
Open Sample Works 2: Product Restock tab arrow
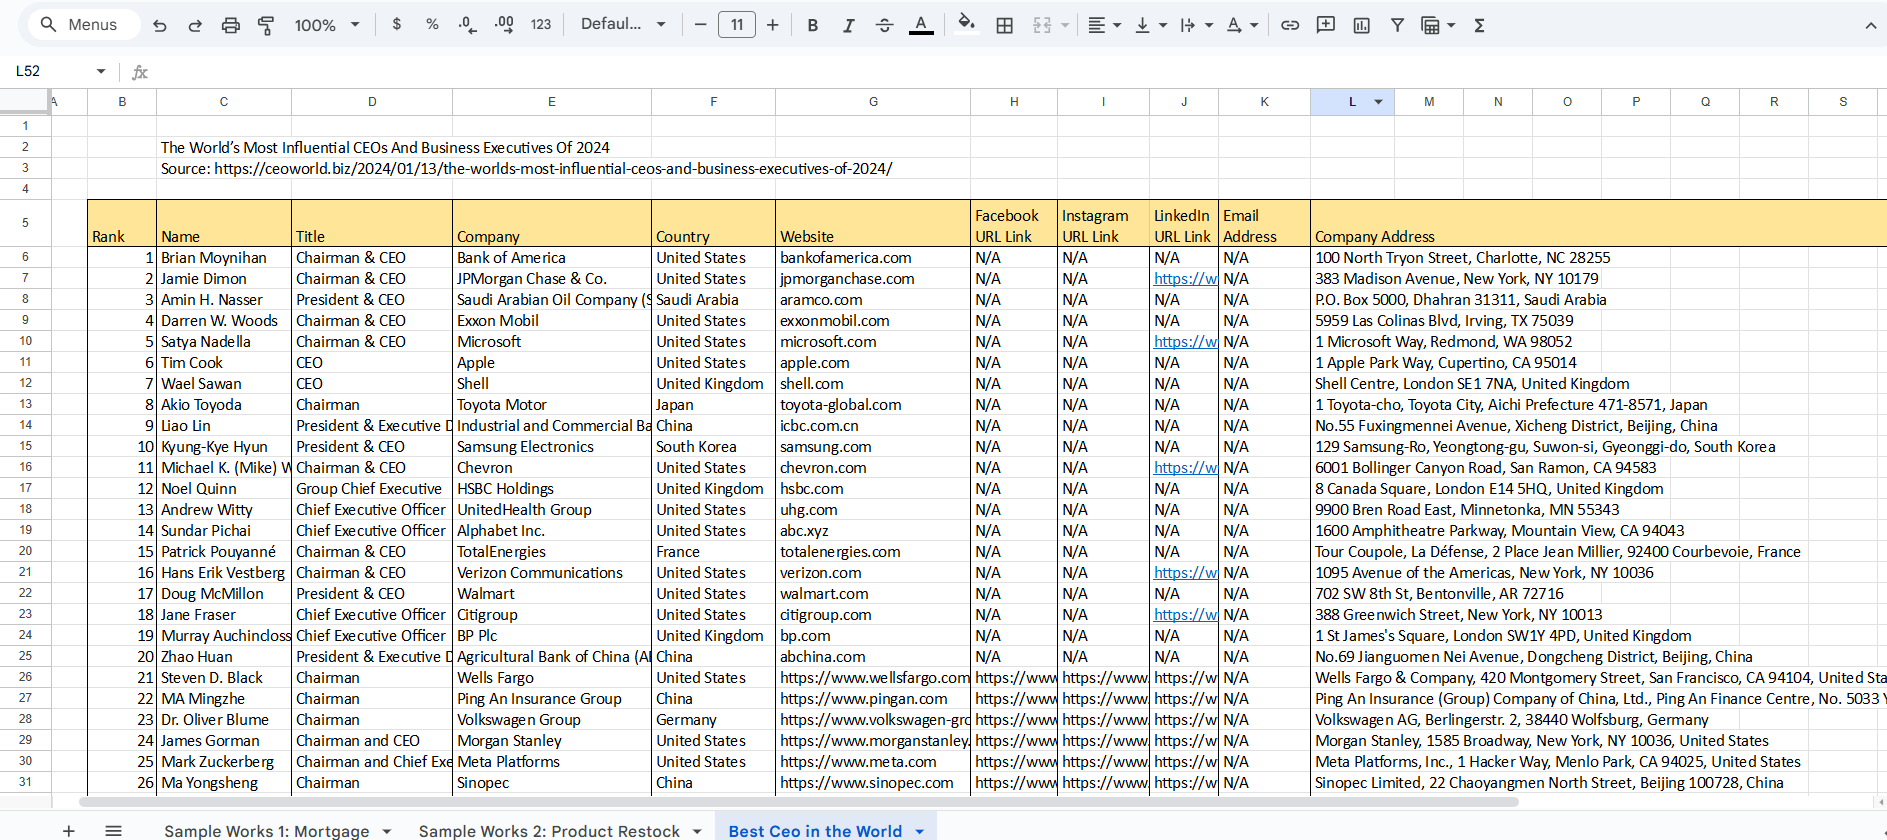click(x=697, y=831)
